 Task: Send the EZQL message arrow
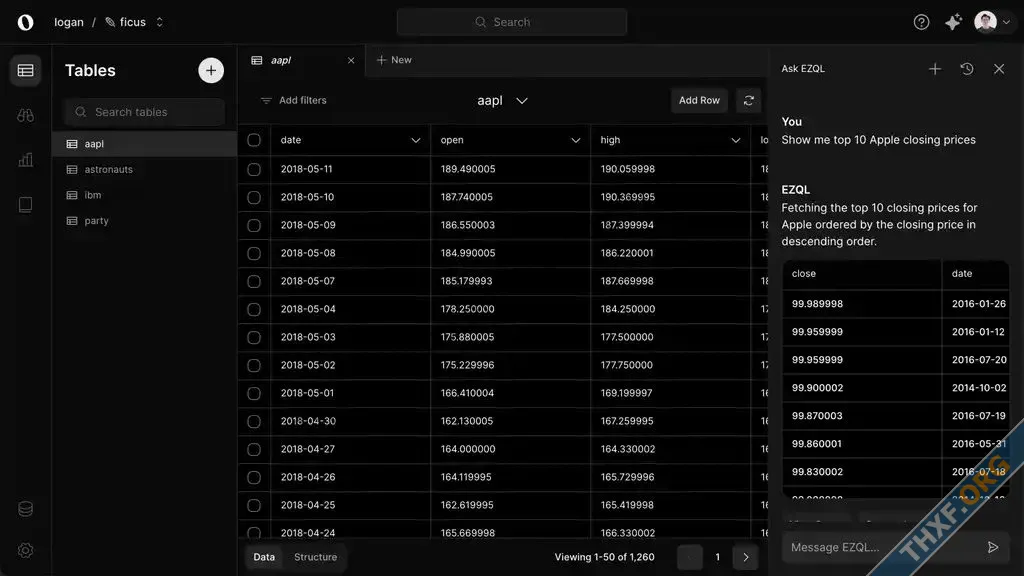[x=993, y=547]
